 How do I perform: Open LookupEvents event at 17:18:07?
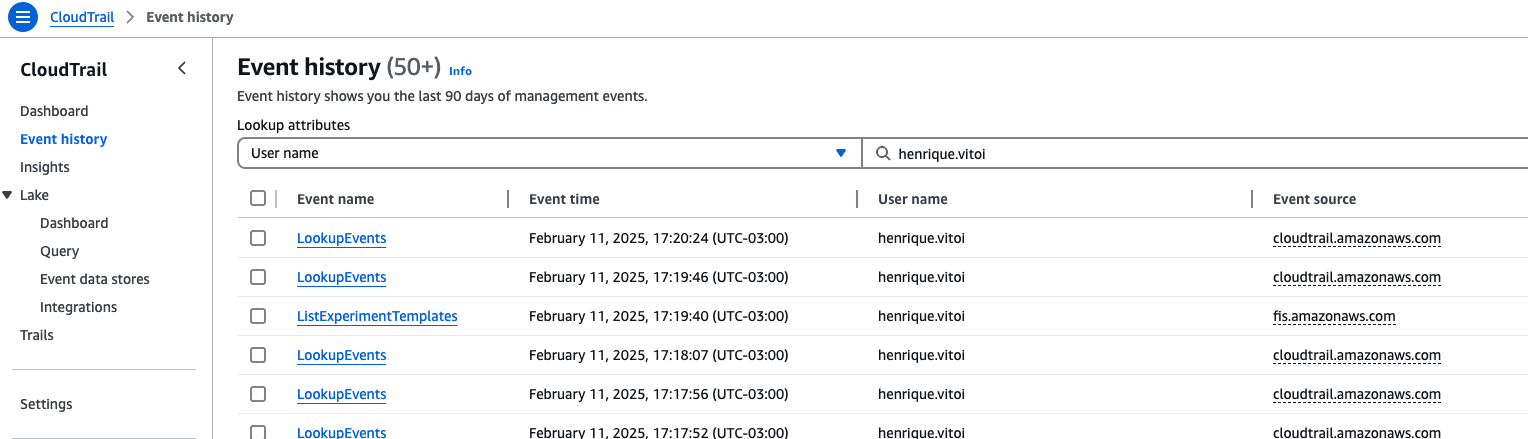coord(341,355)
